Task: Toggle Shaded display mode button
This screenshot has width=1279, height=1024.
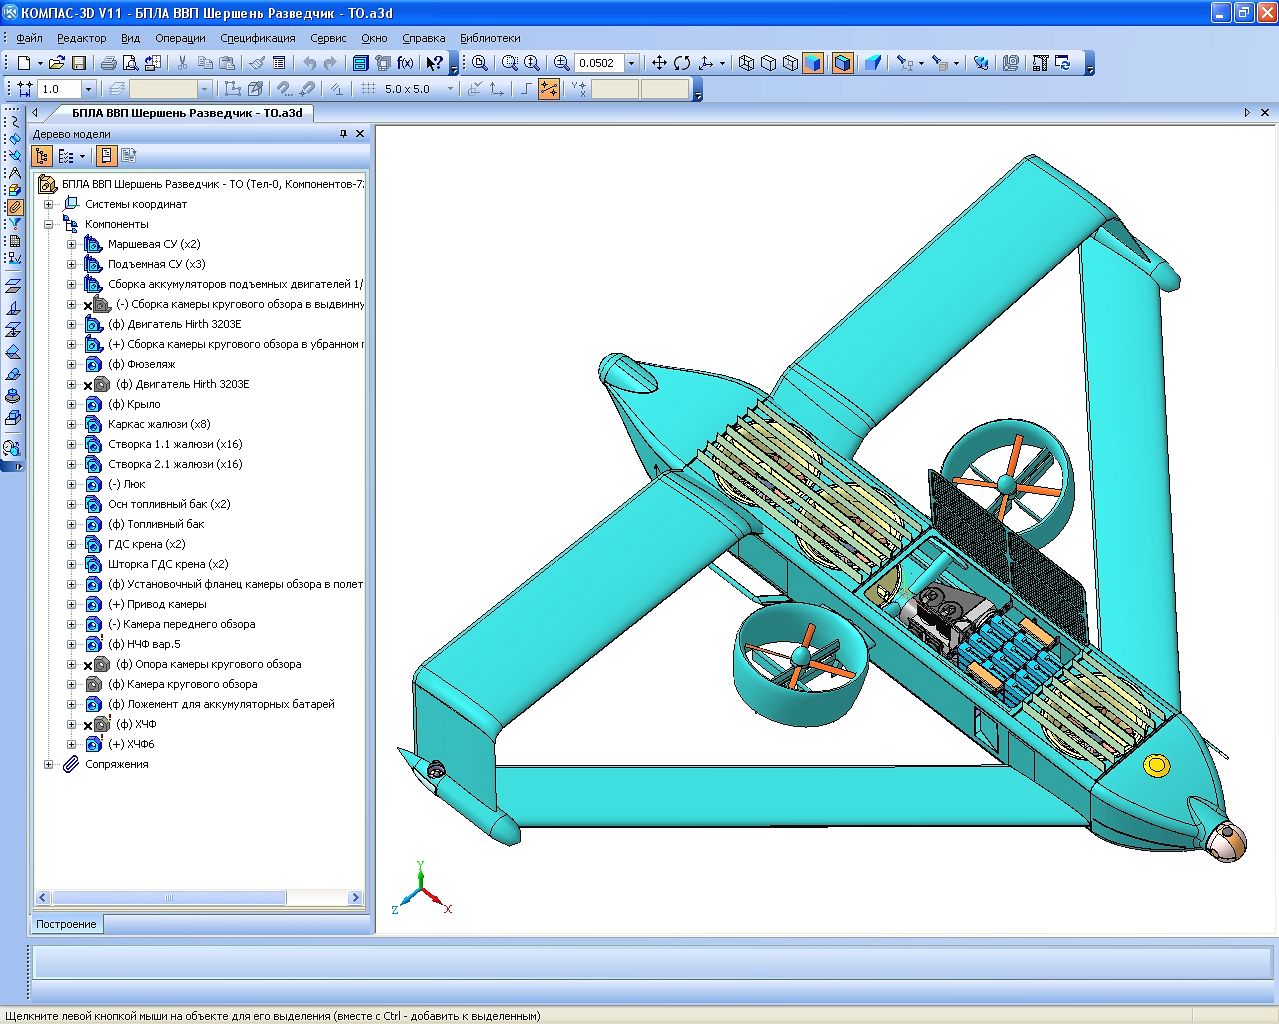Action: pos(813,63)
